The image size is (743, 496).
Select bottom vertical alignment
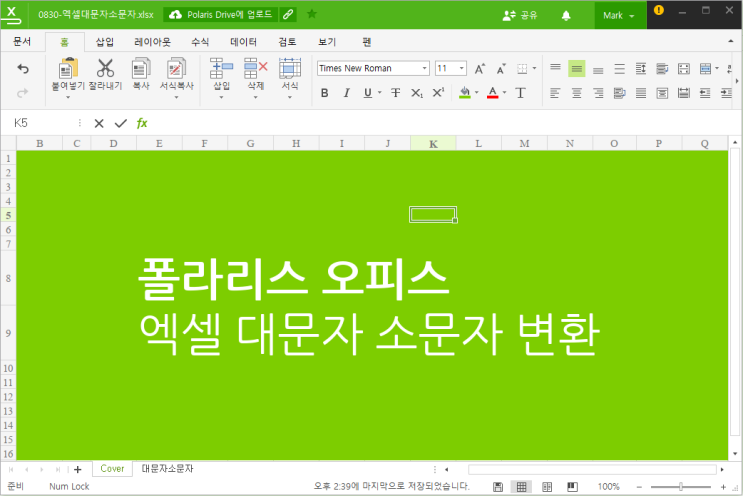(x=598, y=69)
